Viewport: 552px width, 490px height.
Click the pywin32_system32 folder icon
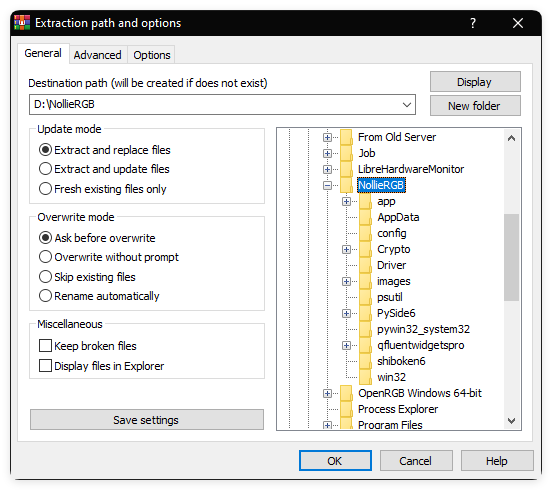[365, 329]
